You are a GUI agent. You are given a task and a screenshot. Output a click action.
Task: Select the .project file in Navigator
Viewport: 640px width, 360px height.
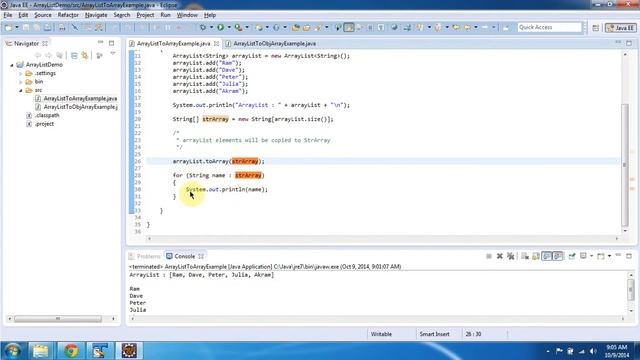click(x=40, y=124)
